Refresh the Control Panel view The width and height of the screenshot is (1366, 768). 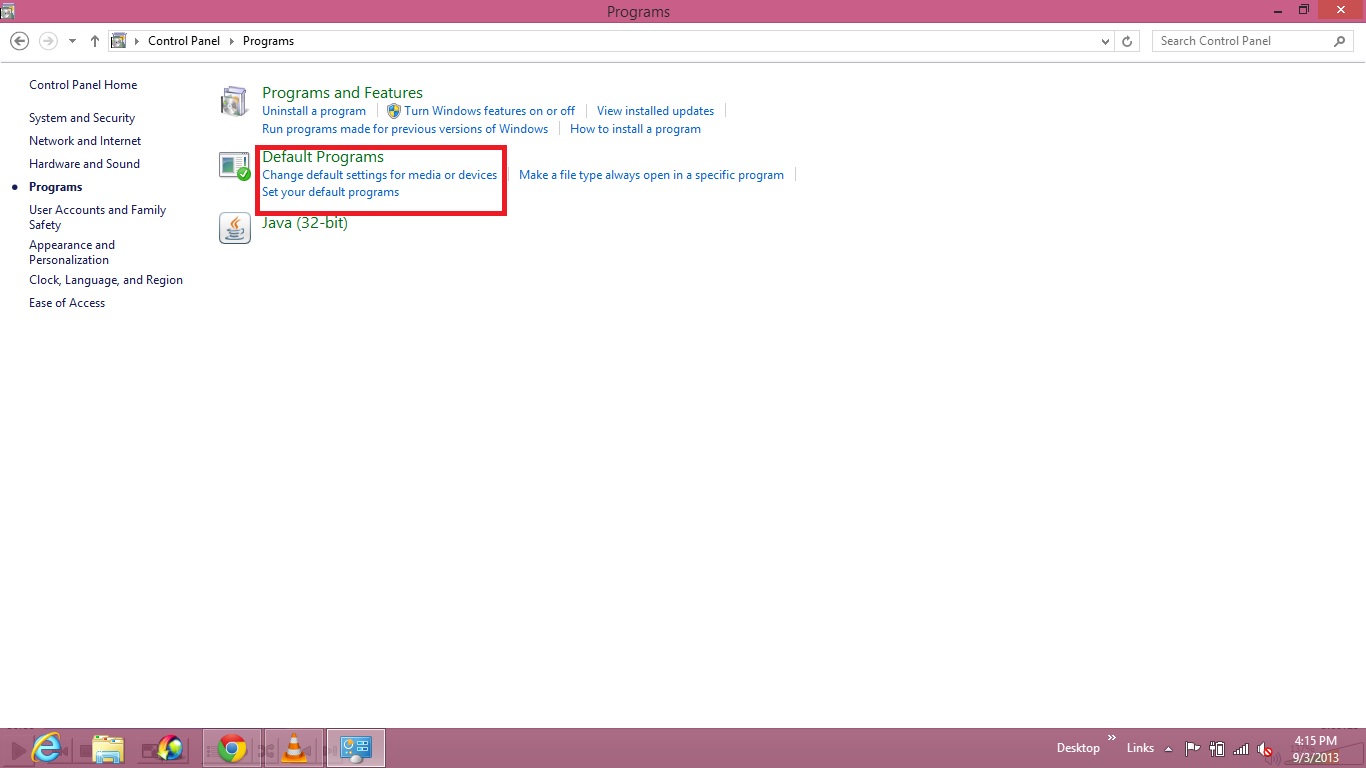[x=1127, y=41]
